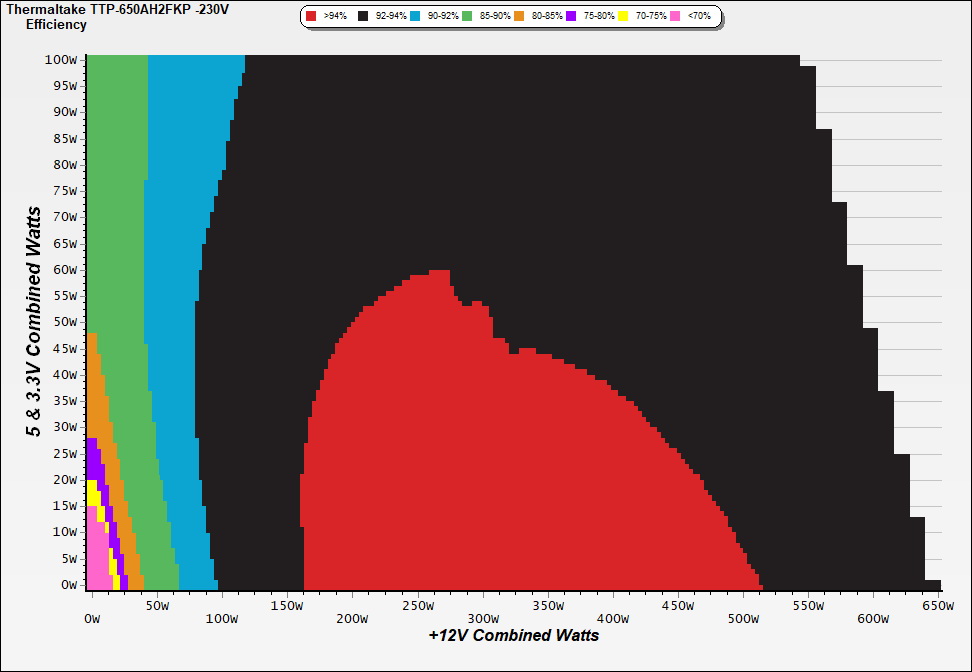The width and height of the screenshot is (972, 672).
Task: Select the blue 90-92% legend swatch
Action: [416, 17]
